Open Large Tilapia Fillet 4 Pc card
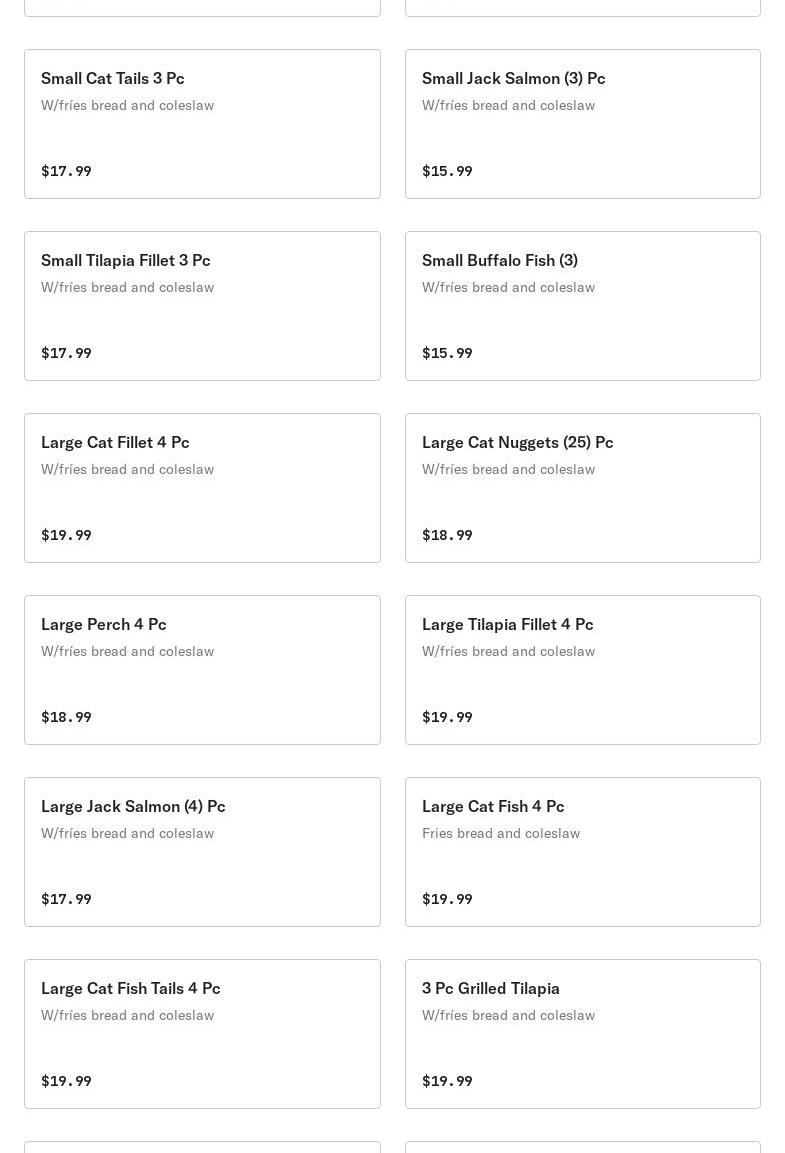Image resolution: width=785 pixels, height=1153 pixels. point(582,670)
